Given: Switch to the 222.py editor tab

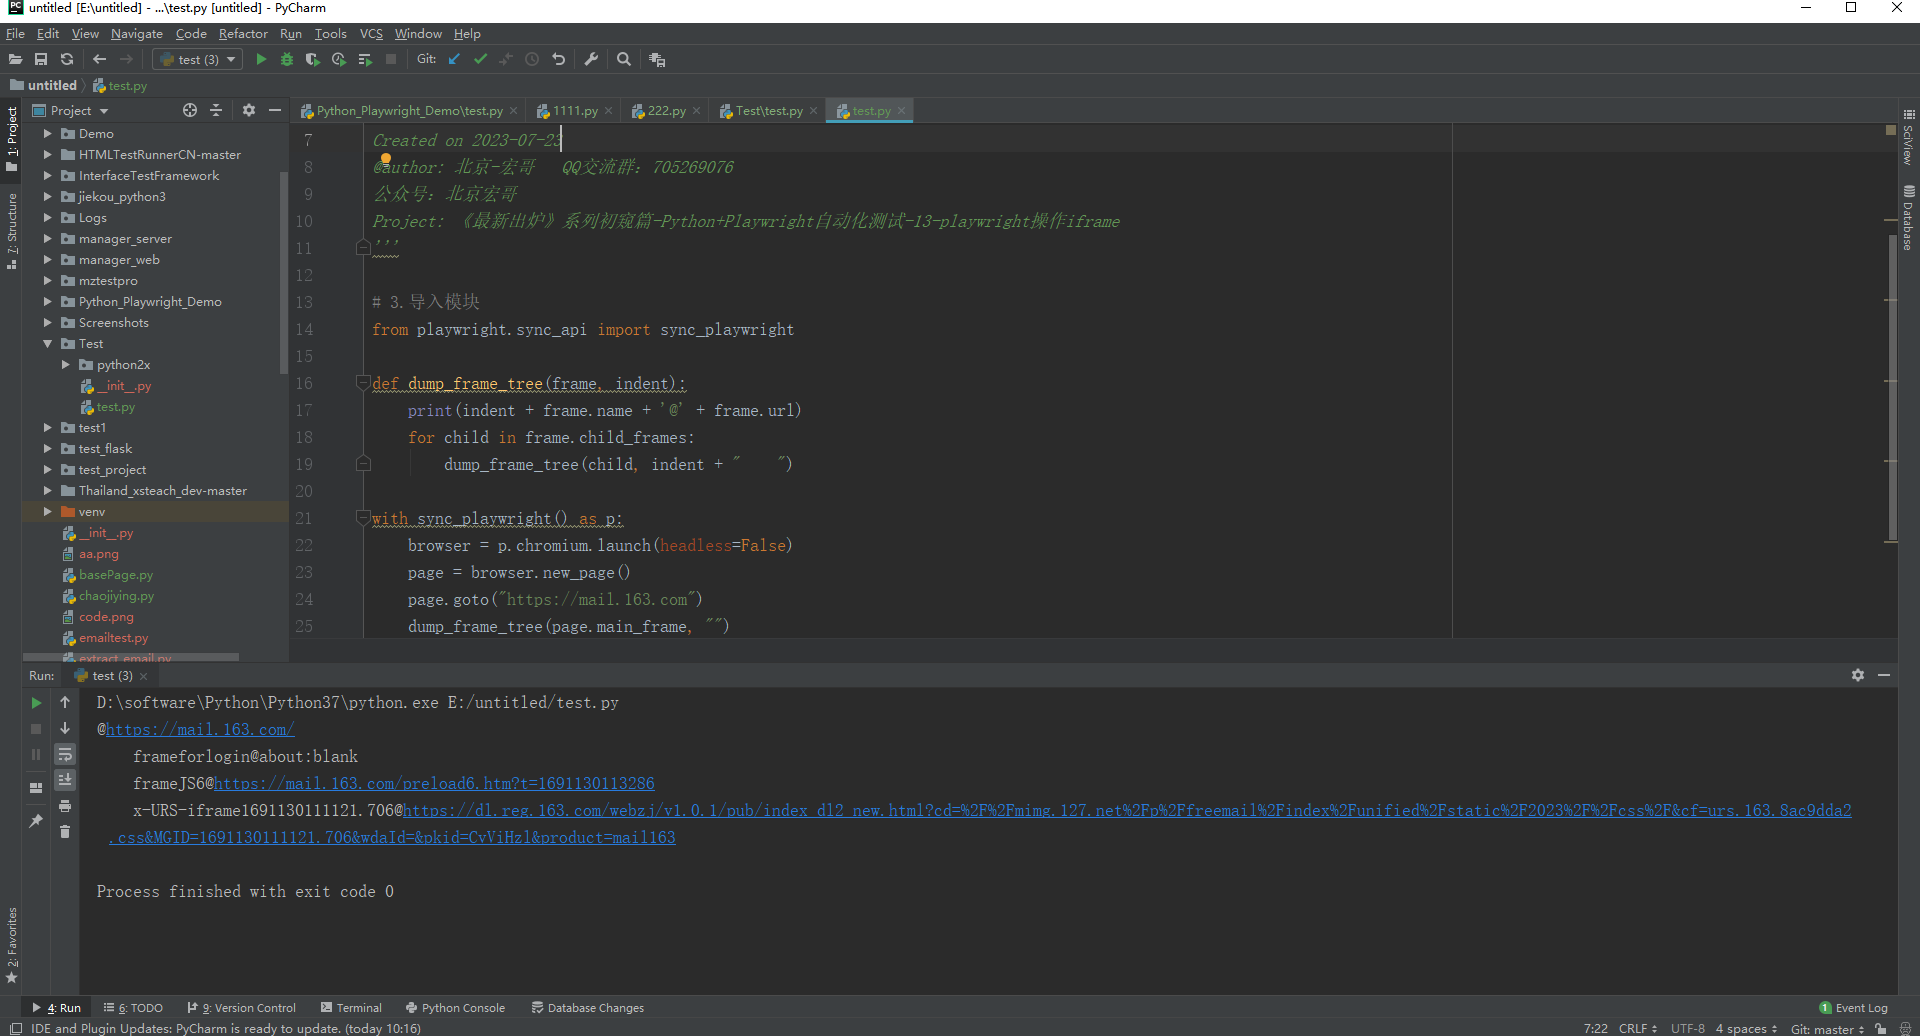Looking at the screenshot, I should (664, 110).
